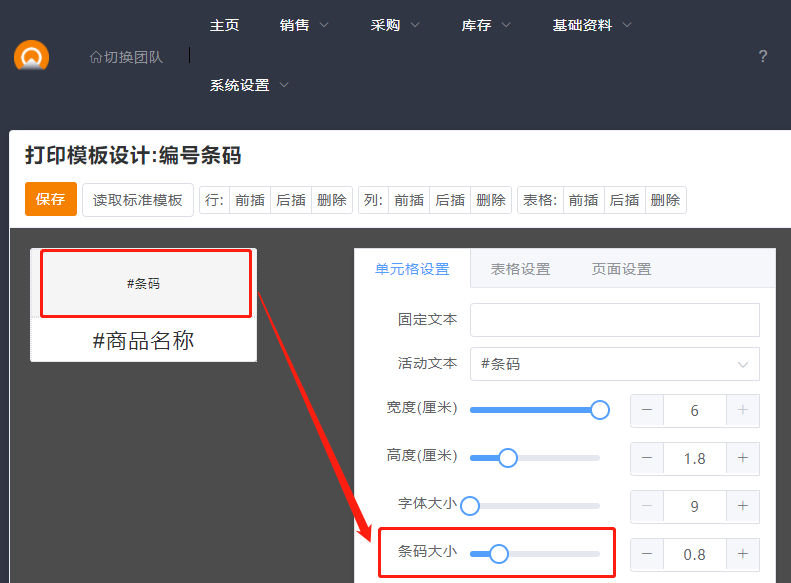This screenshot has width=791, height=583.
Task: Click the help question mark icon
Action: (x=763, y=57)
